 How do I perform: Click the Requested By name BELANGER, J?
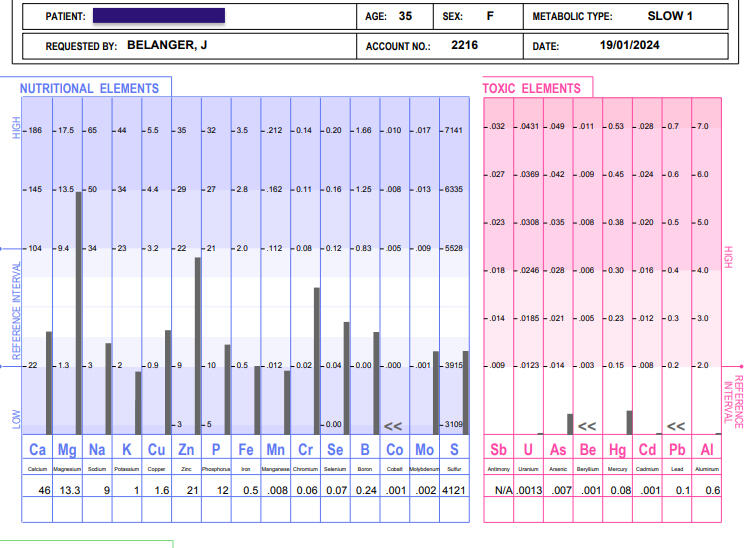pyautogui.click(x=167, y=46)
